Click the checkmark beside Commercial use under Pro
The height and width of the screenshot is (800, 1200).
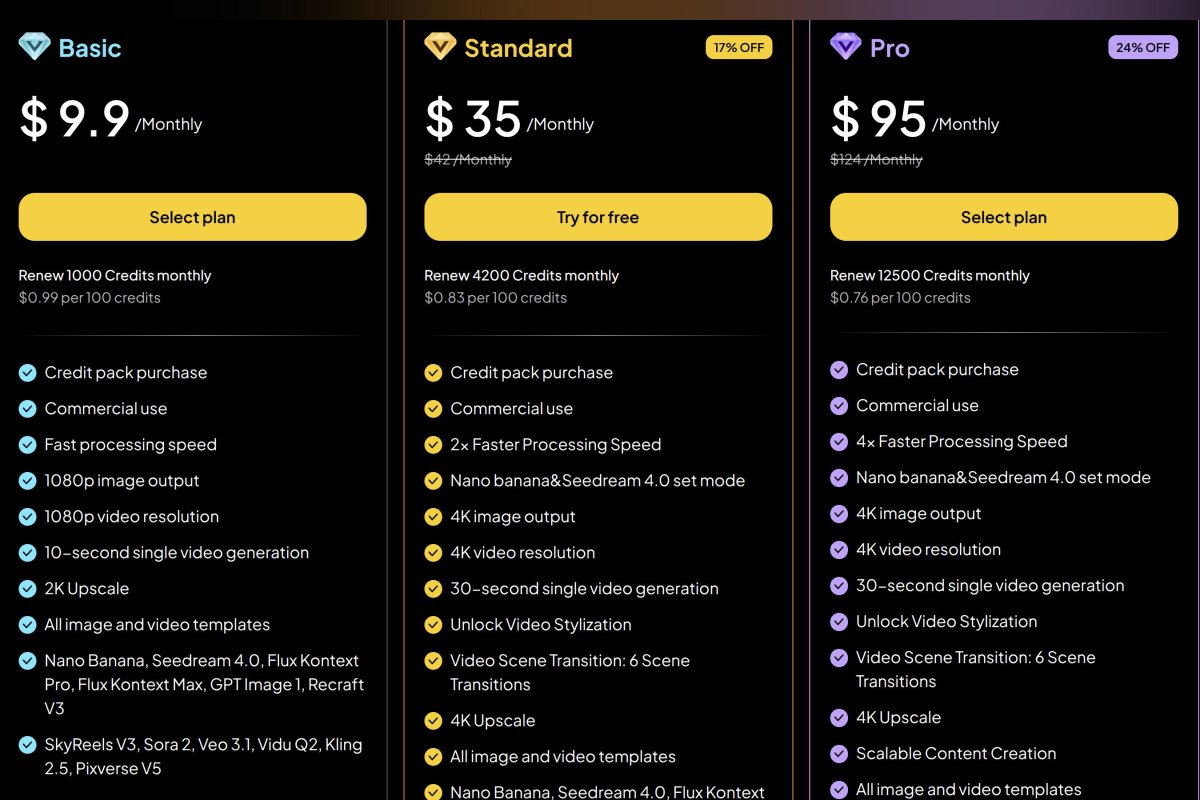pos(838,405)
